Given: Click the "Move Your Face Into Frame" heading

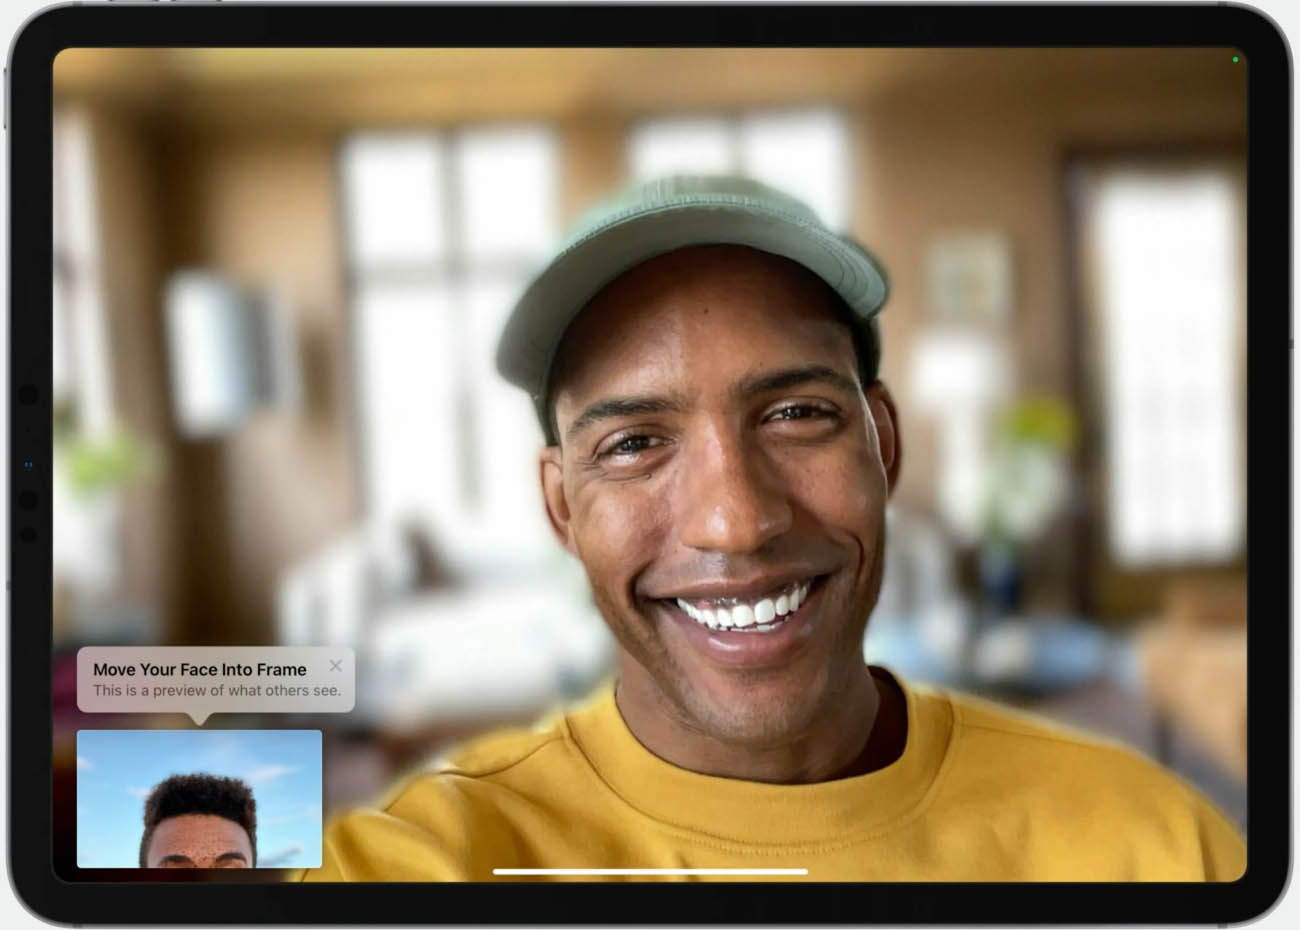Looking at the screenshot, I should click(x=200, y=669).
